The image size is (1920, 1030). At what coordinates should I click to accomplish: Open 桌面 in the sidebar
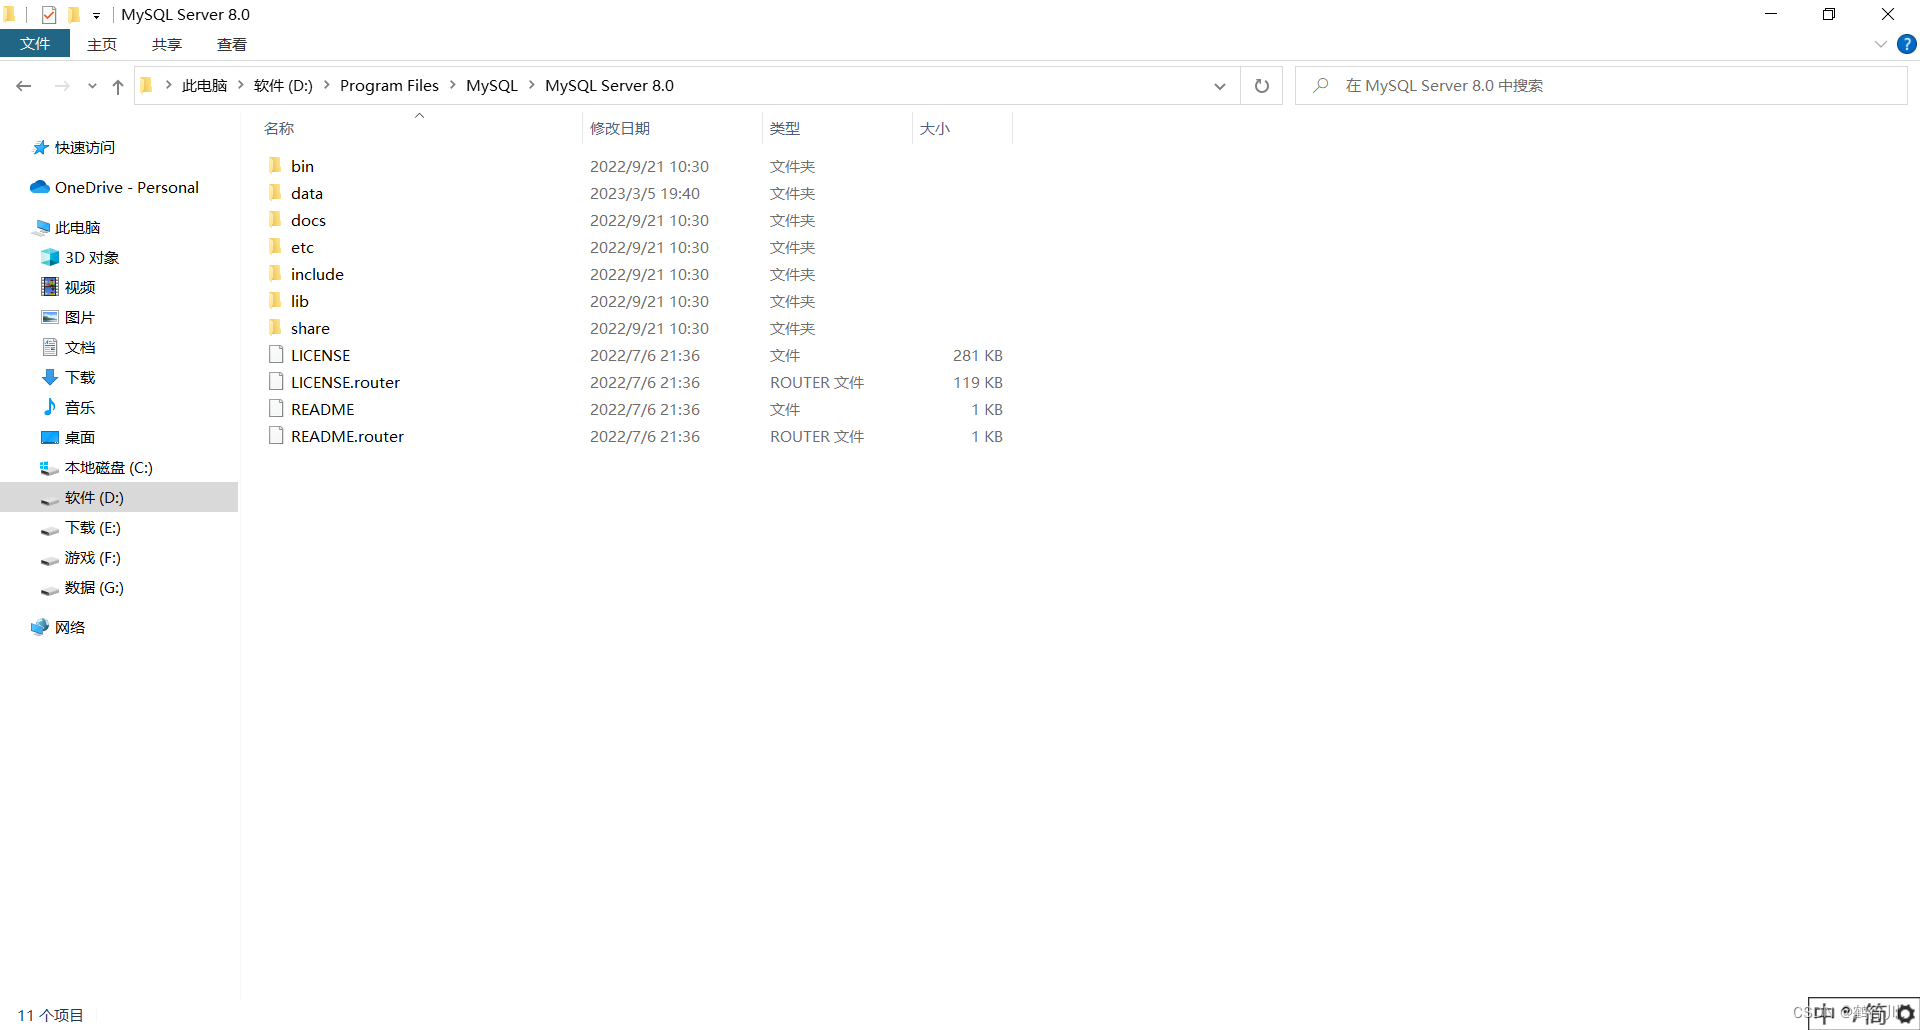tap(68, 437)
